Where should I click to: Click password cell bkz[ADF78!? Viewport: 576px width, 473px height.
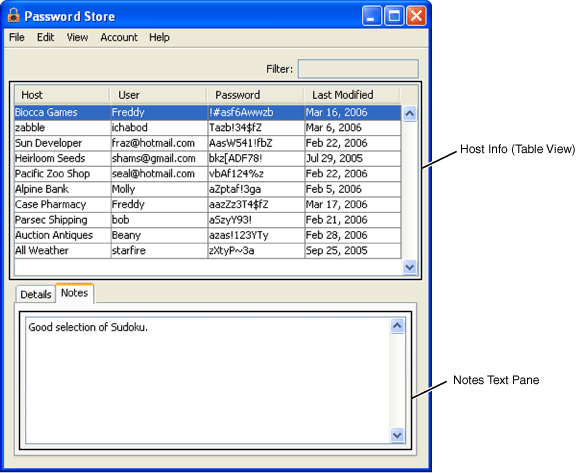(x=256, y=158)
